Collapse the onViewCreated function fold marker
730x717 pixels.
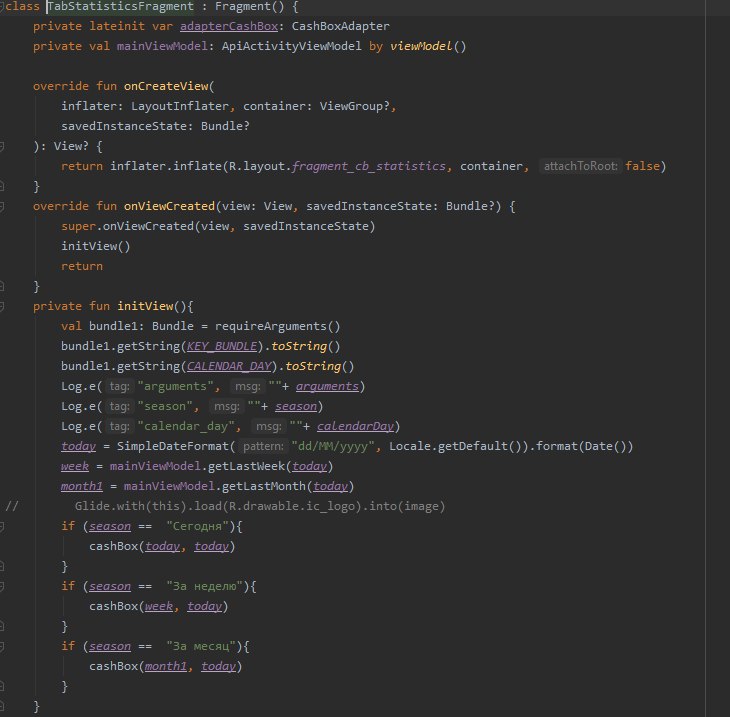click(2, 206)
